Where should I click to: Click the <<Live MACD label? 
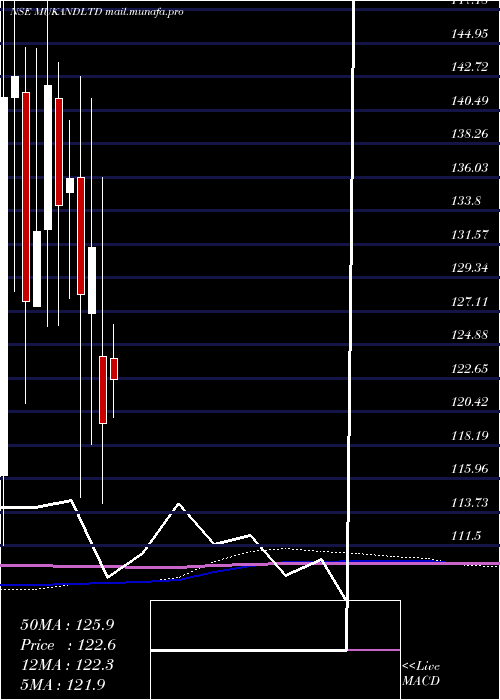coord(421,673)
